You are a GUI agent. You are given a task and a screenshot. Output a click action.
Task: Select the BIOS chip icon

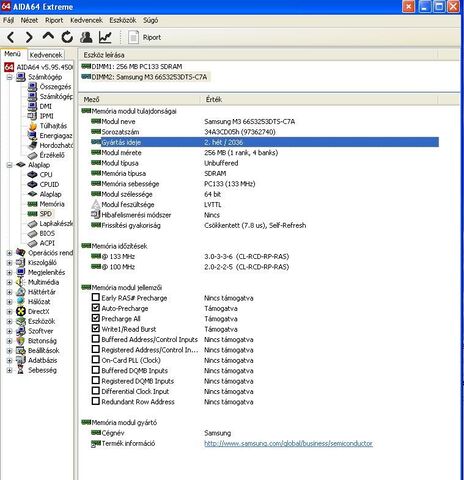pos(32,233)
